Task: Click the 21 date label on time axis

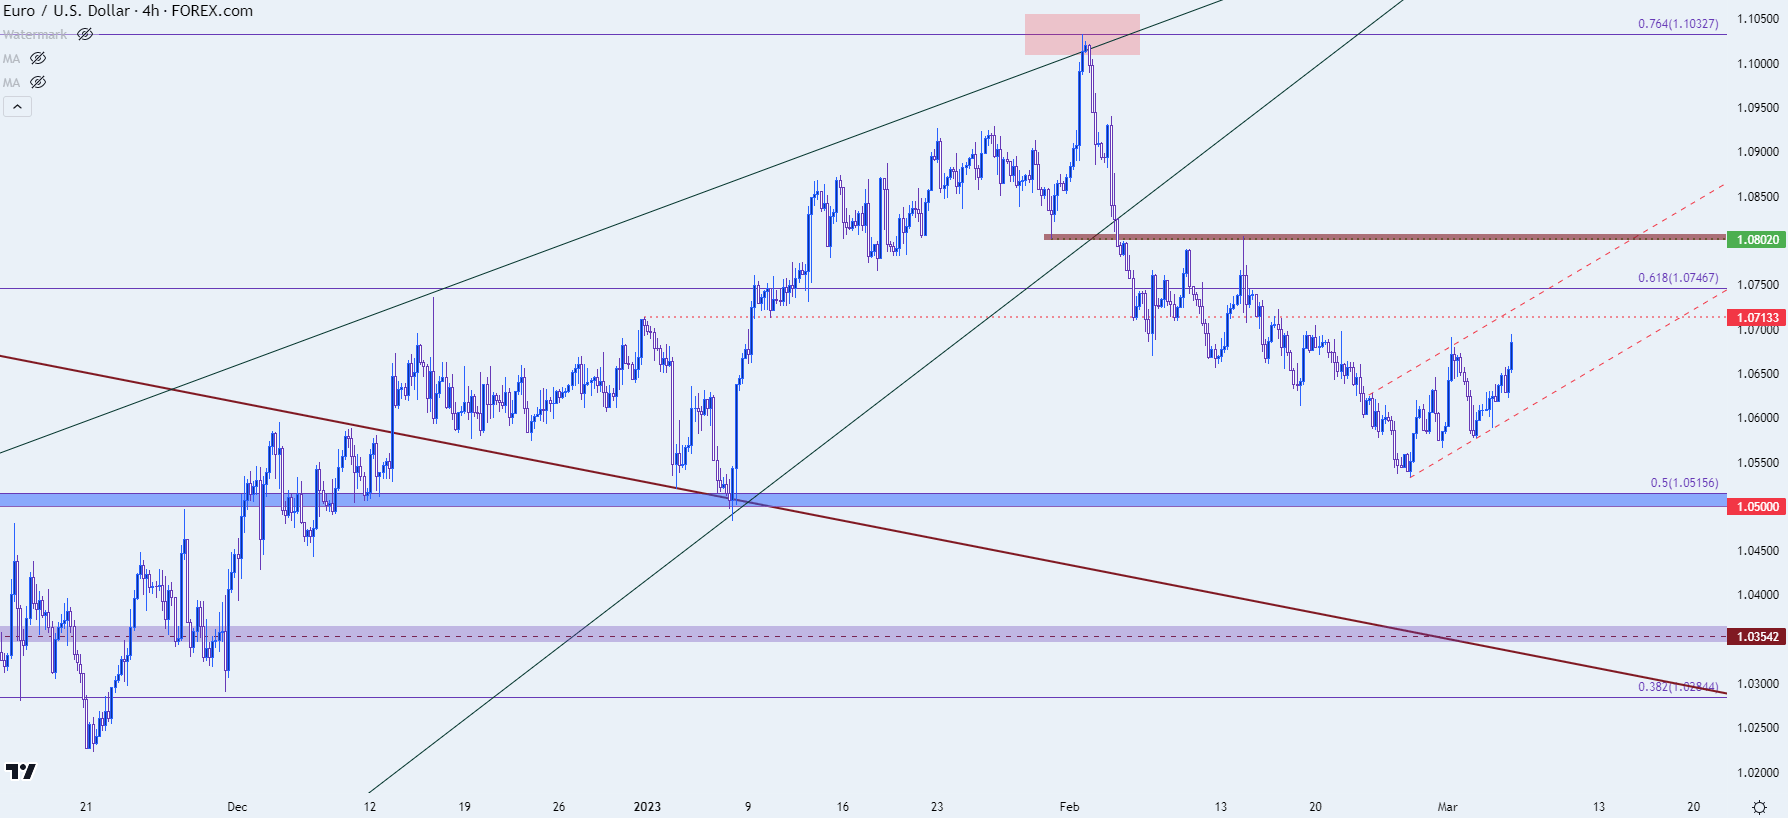Action: click(x=86, y=807)
